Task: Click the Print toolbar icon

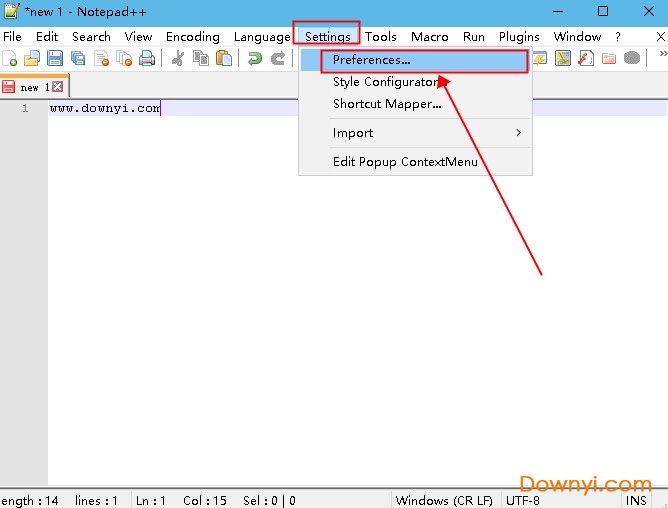Action: [147, 58]
